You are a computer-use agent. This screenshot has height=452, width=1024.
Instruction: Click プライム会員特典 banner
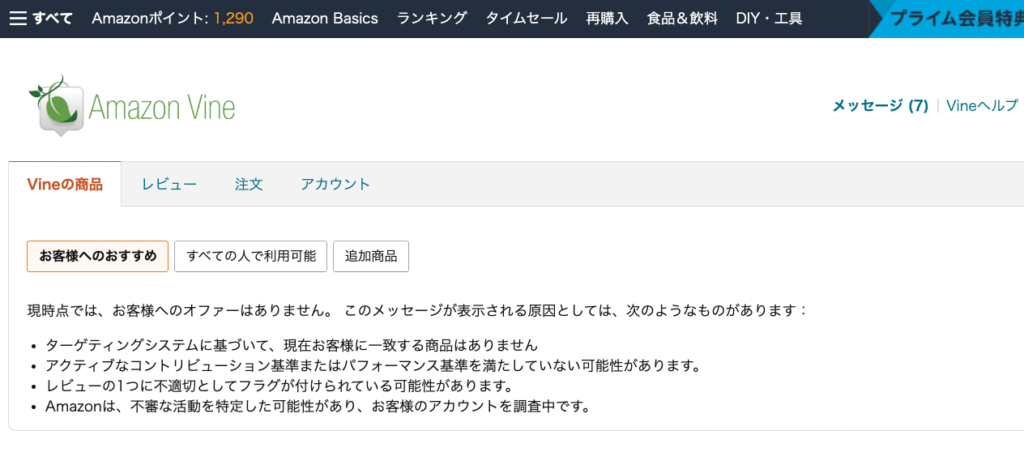tap(950, 18)
